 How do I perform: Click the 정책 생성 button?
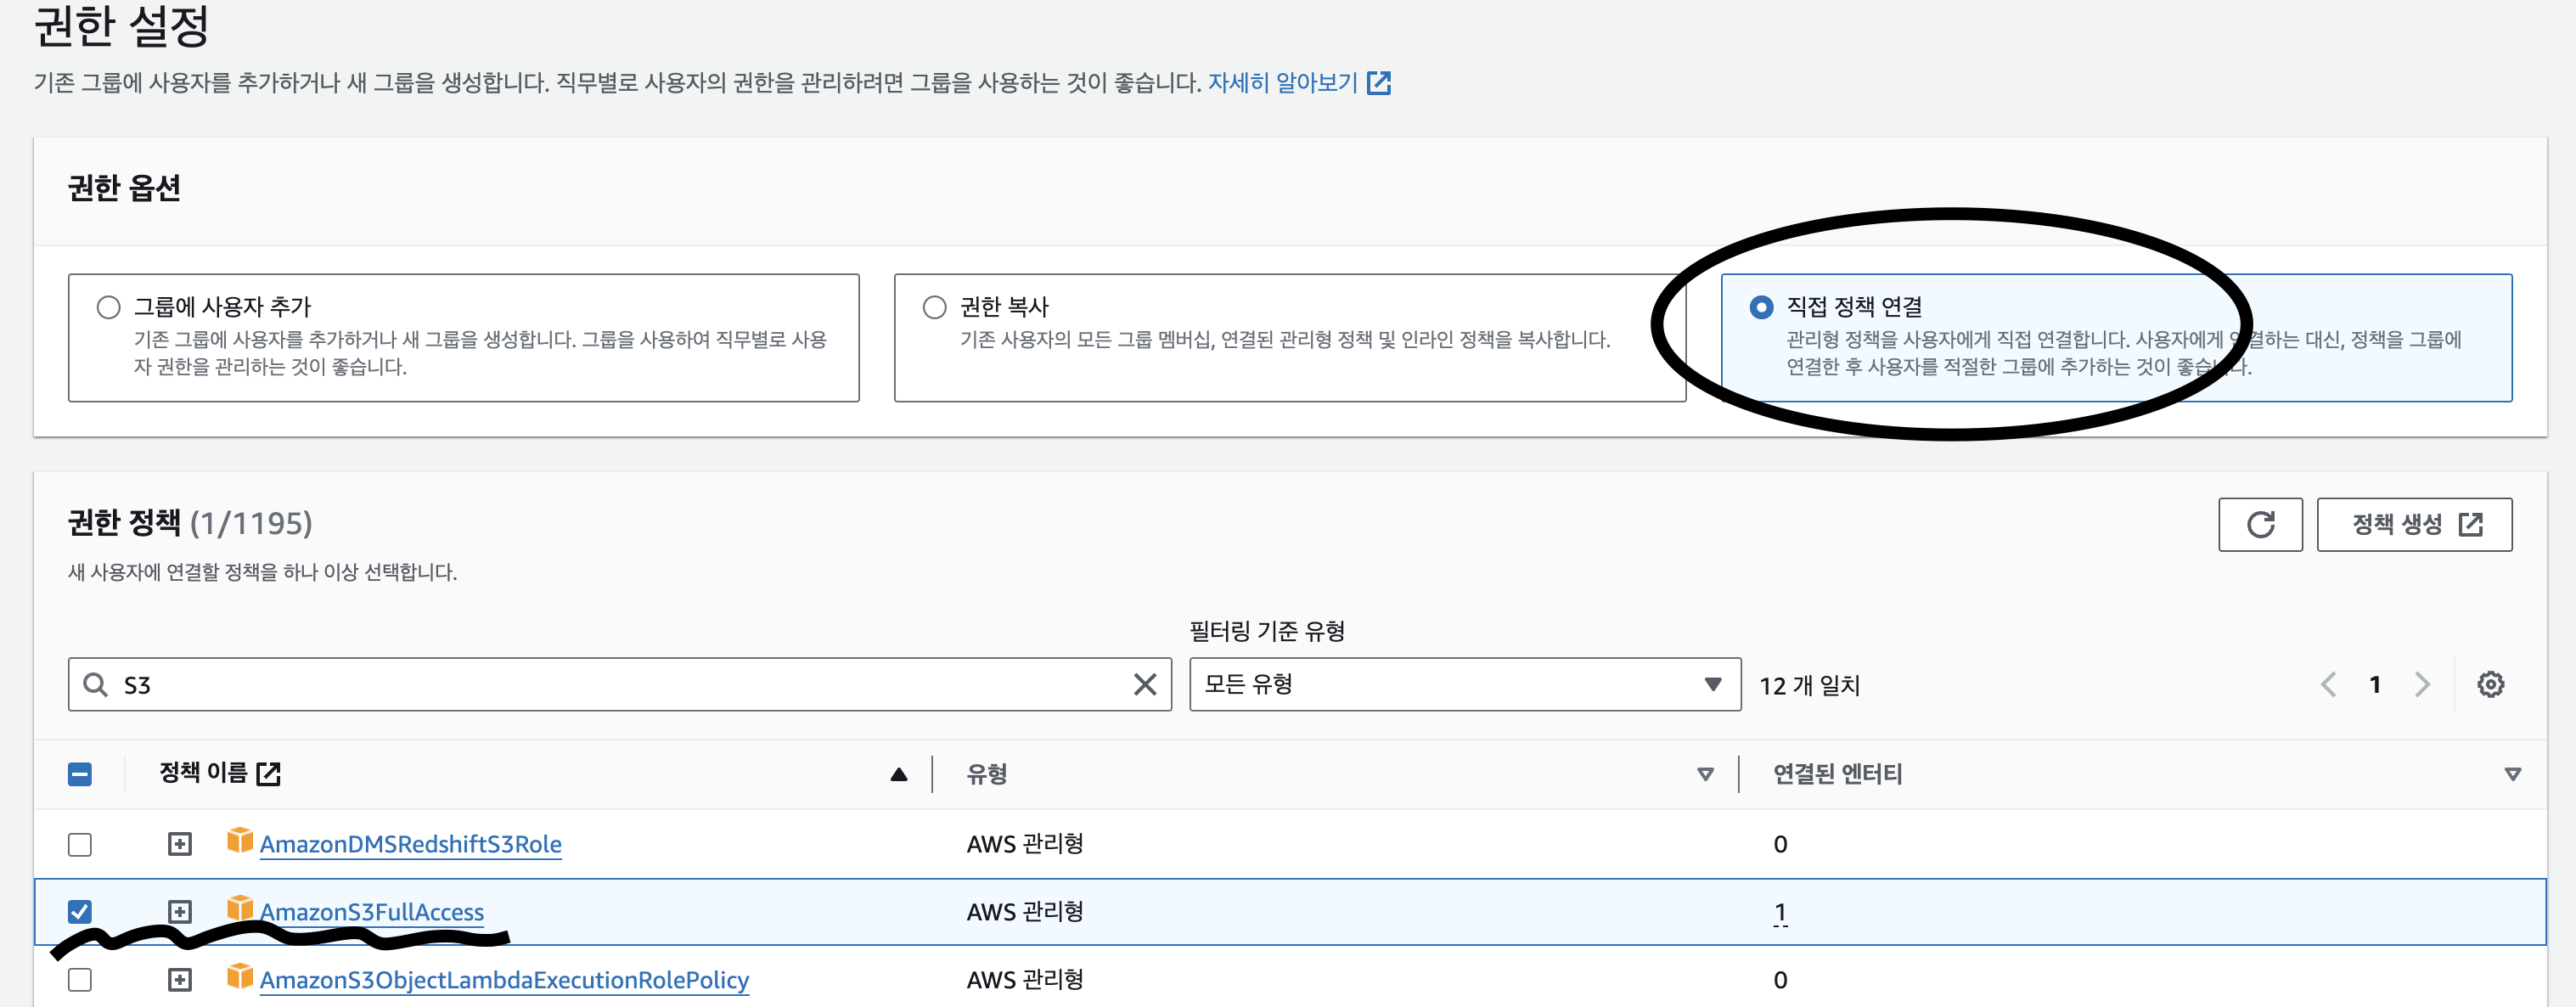coord(2413,524)
